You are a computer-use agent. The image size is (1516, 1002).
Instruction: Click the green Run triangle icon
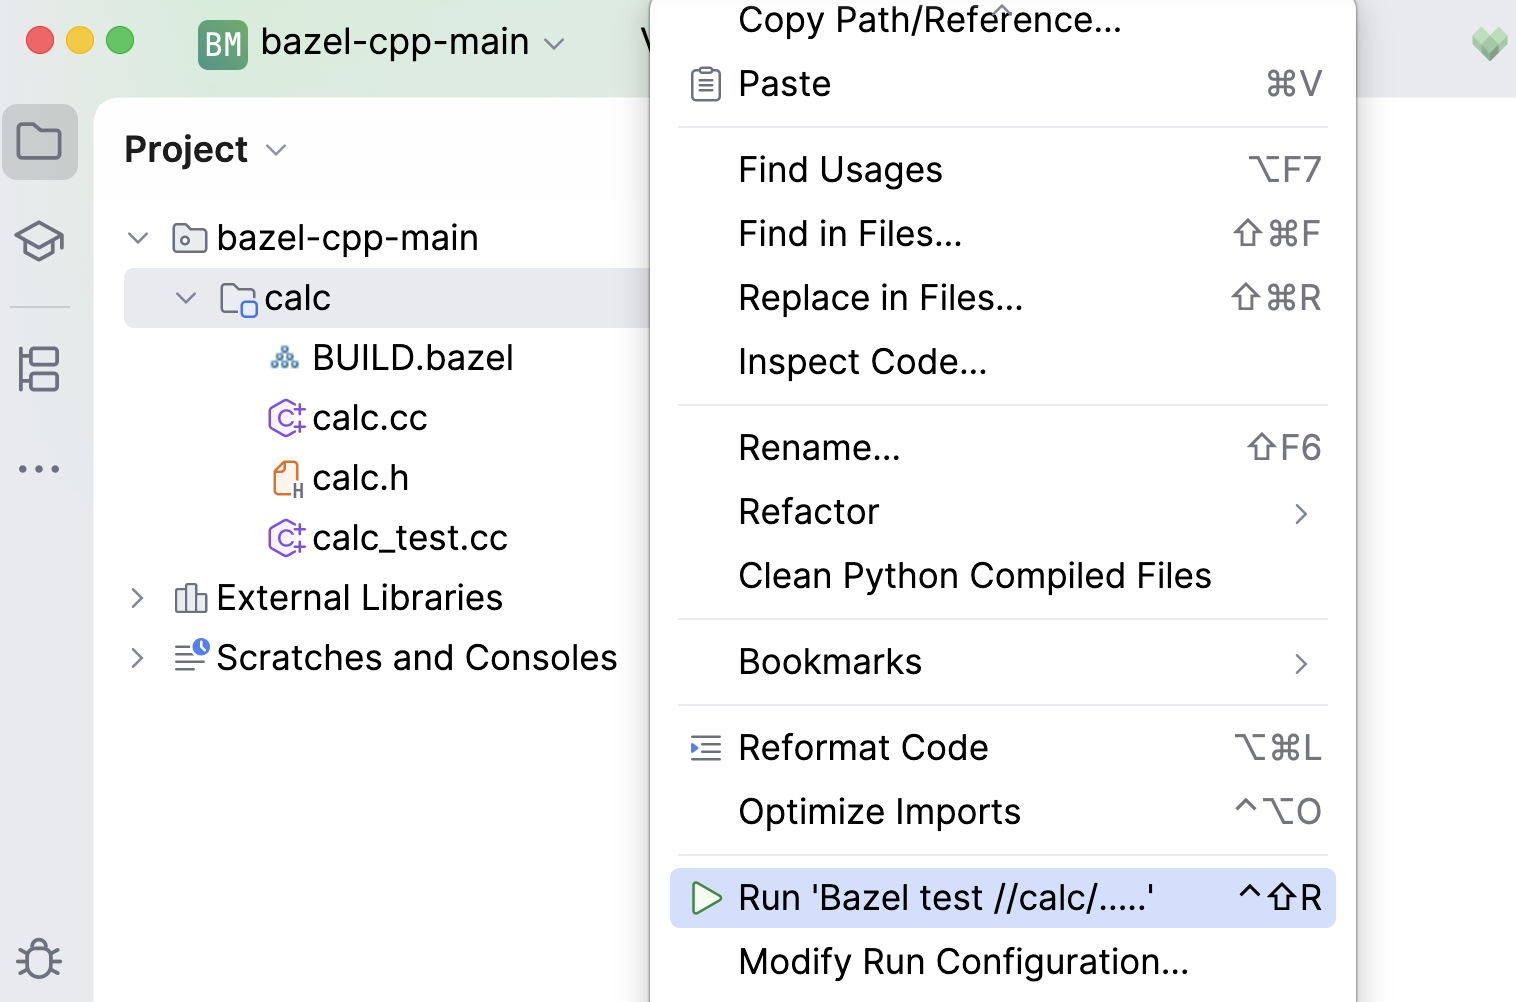point(706,898)
